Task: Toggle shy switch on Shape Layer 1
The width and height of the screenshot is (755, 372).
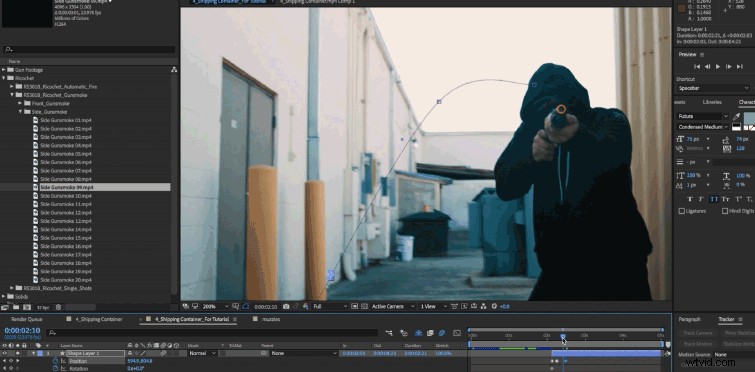Action: point(130,353)
